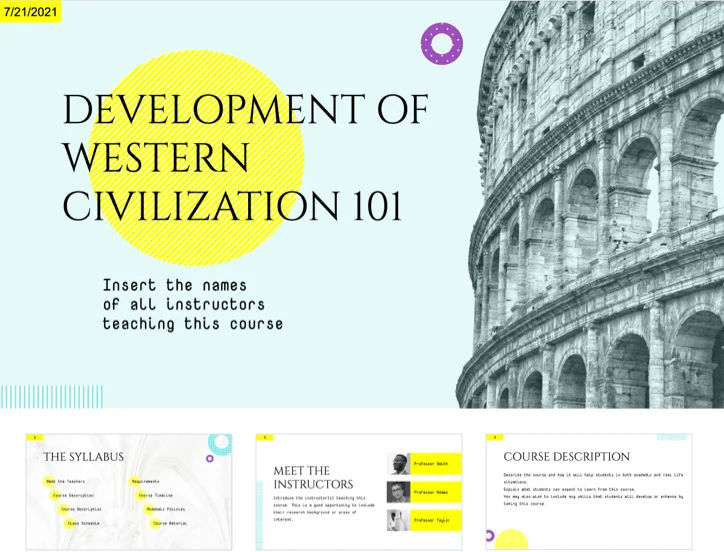Select the Colosseum photo on the title slide
This screenshot has height=552, width=724.
pos(590,204)
